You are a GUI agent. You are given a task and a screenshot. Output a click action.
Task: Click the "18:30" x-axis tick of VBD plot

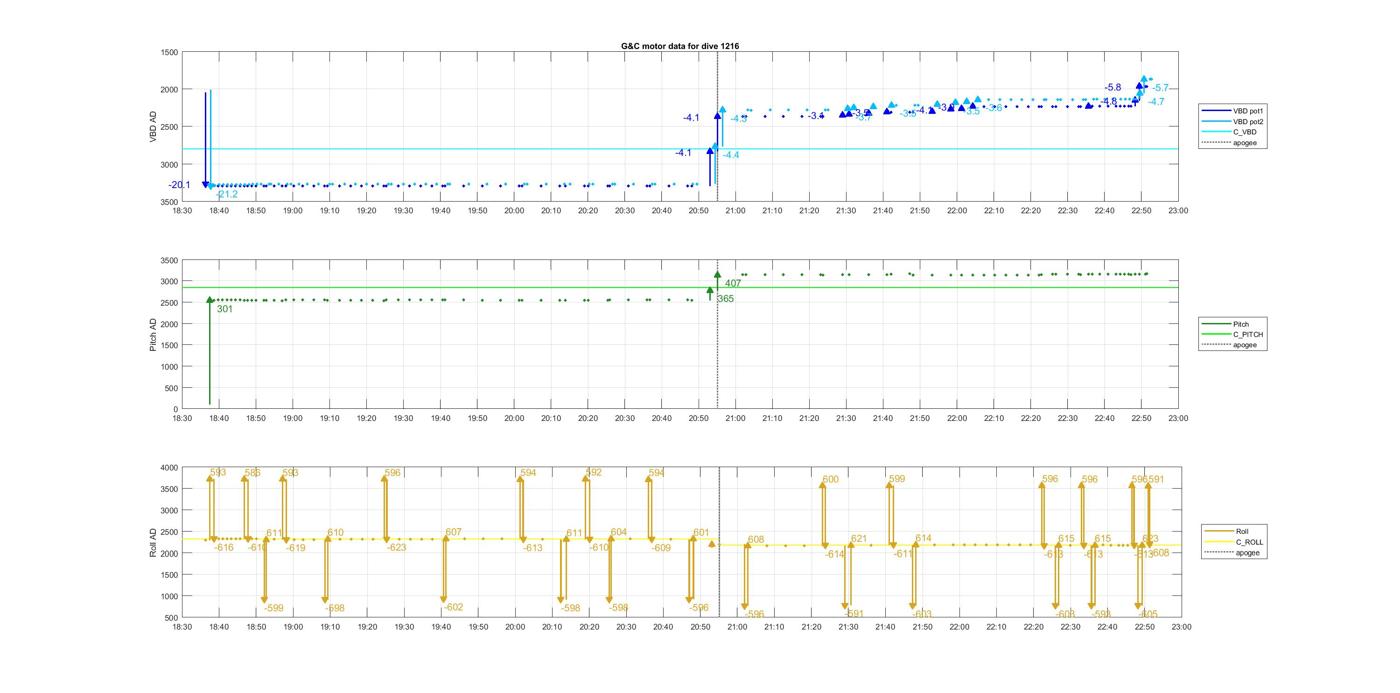182,211
